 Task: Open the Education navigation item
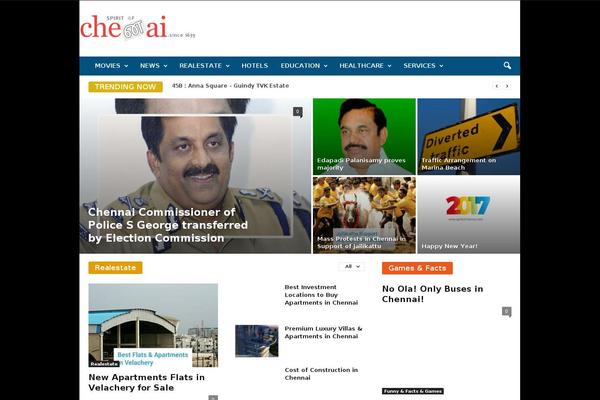click(300, 66)
